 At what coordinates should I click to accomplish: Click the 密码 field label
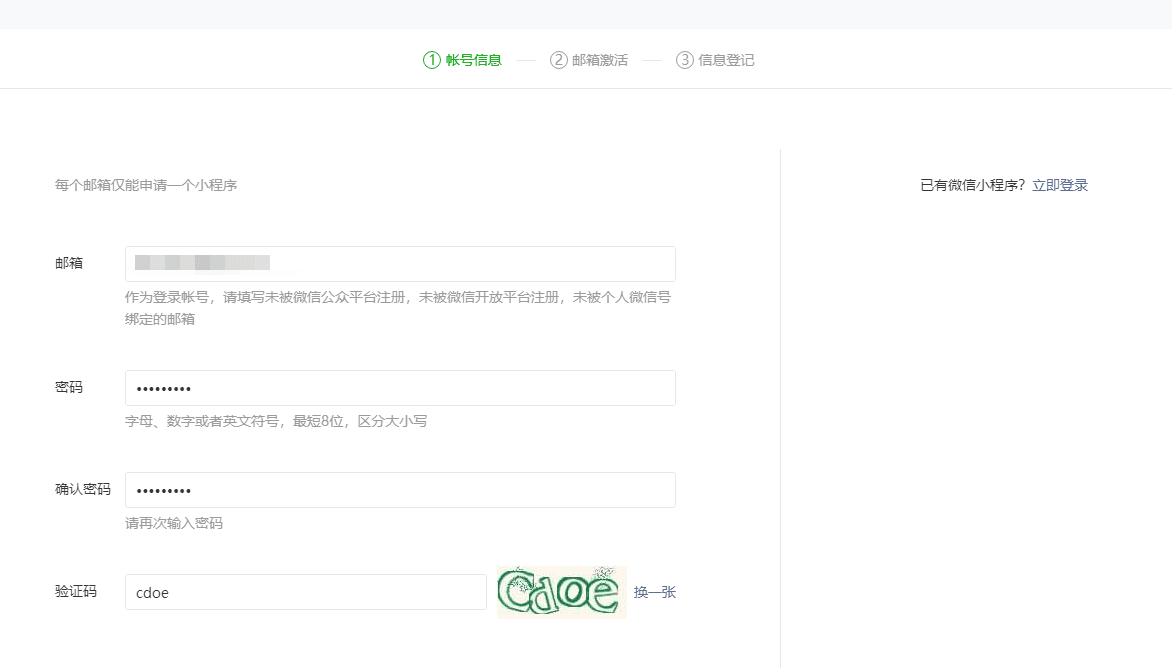(x=69, y=387)
